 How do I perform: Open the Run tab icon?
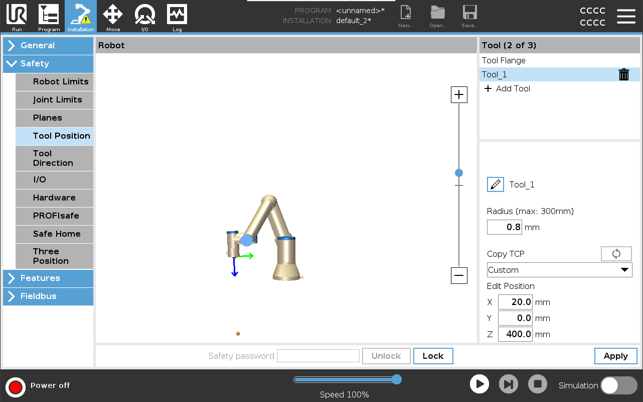16,16
